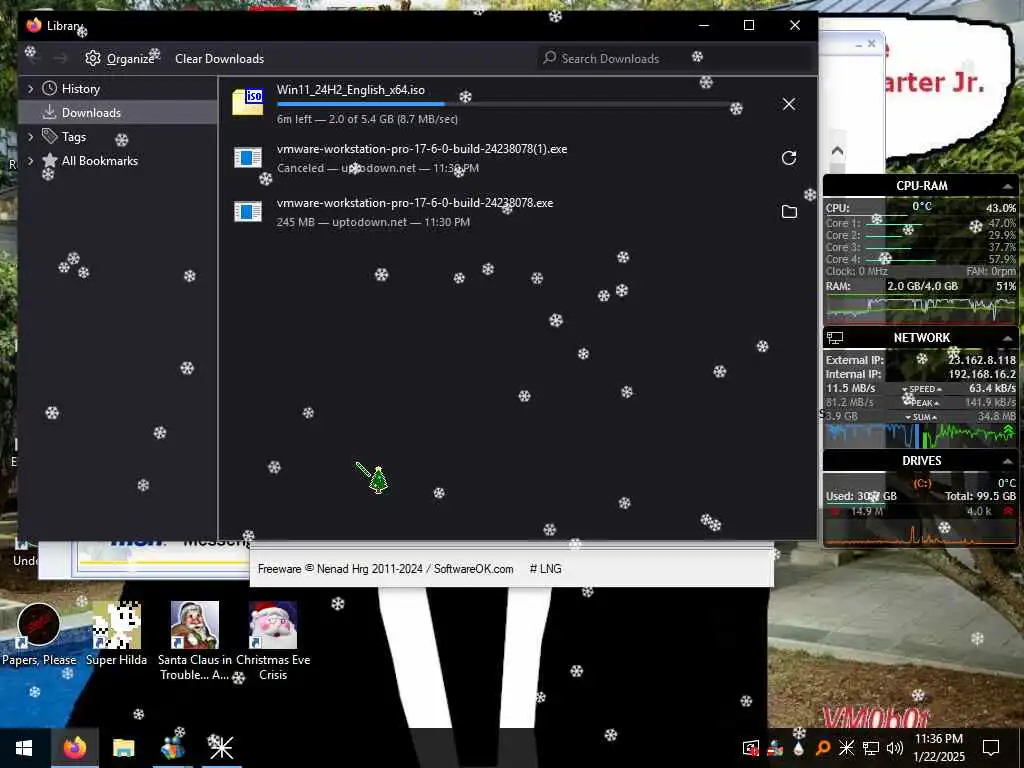Collapse the NETWORK gadget panel
1024x768 pixels.
click(1008, 338)
